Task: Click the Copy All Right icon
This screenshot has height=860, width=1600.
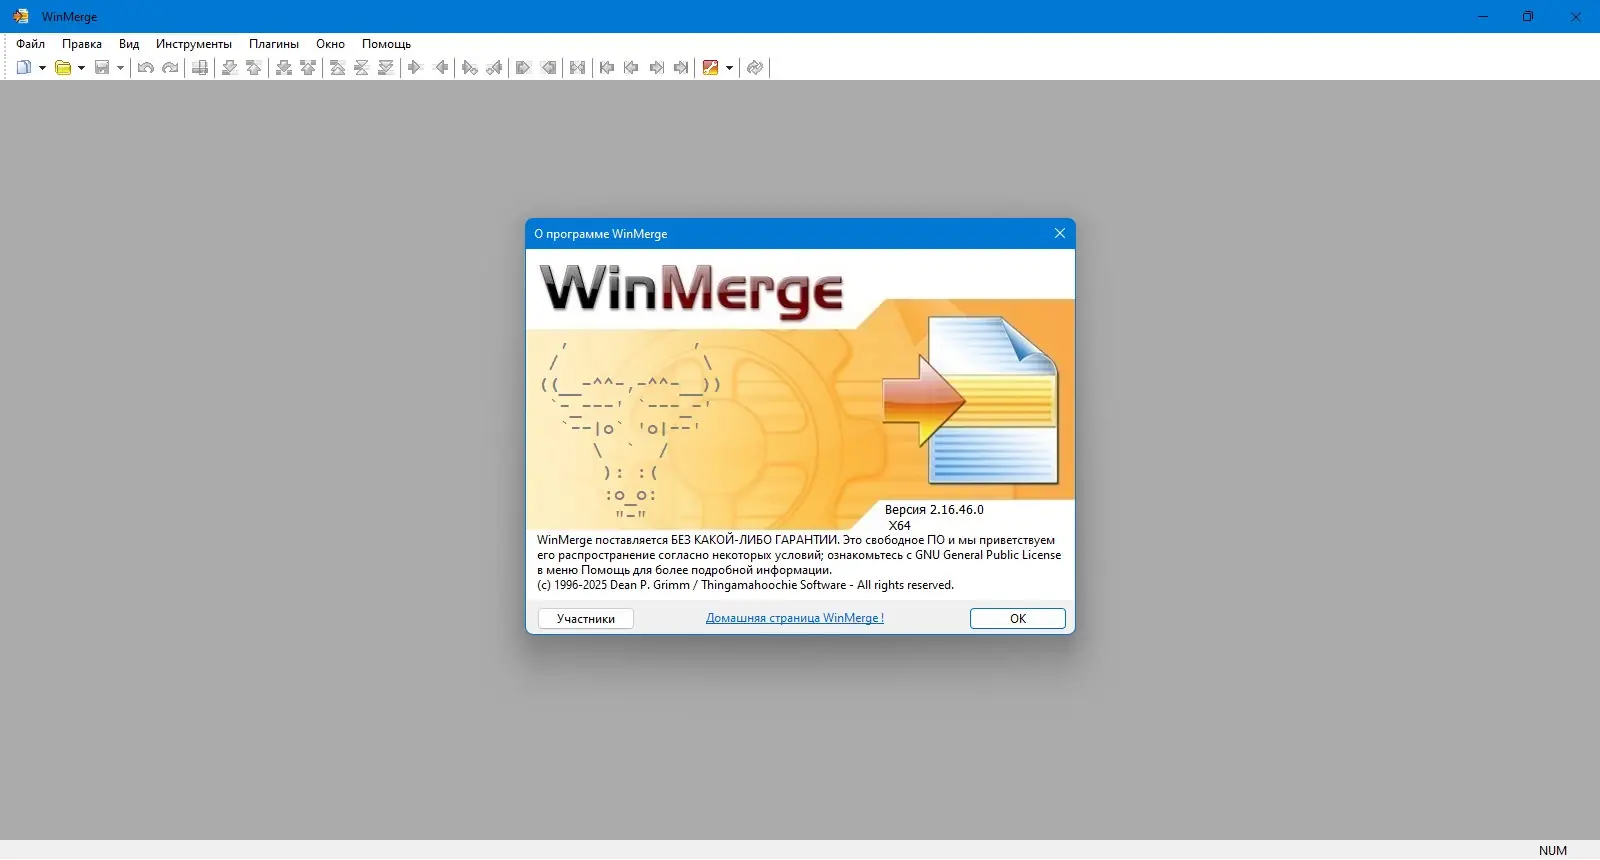Action: 523,68
